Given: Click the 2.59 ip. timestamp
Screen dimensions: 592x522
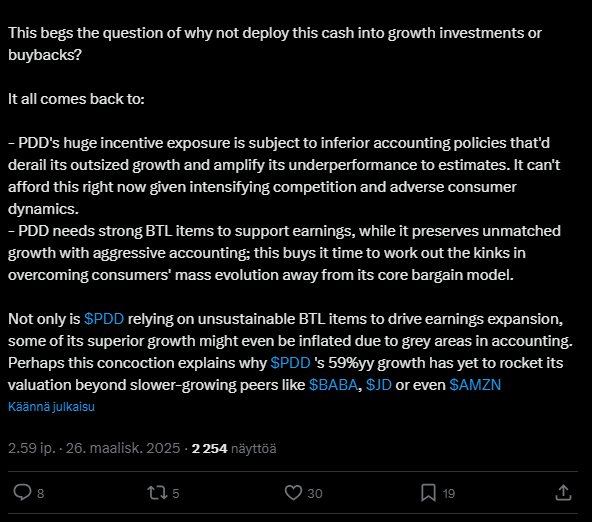Looking at the screenshot, I should click(31, 448).
